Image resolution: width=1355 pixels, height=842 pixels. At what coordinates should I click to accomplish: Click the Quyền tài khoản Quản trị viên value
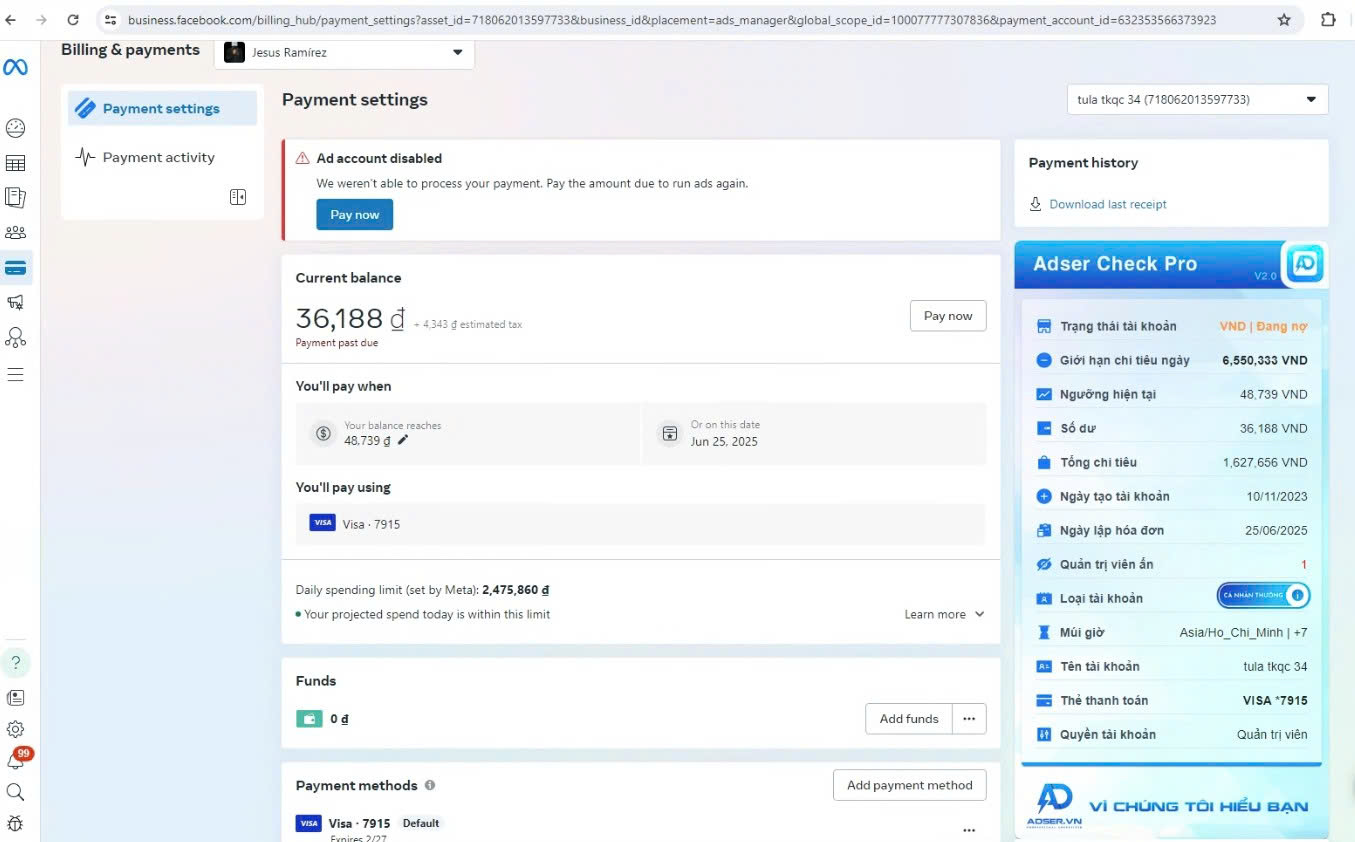(1272, 734)
